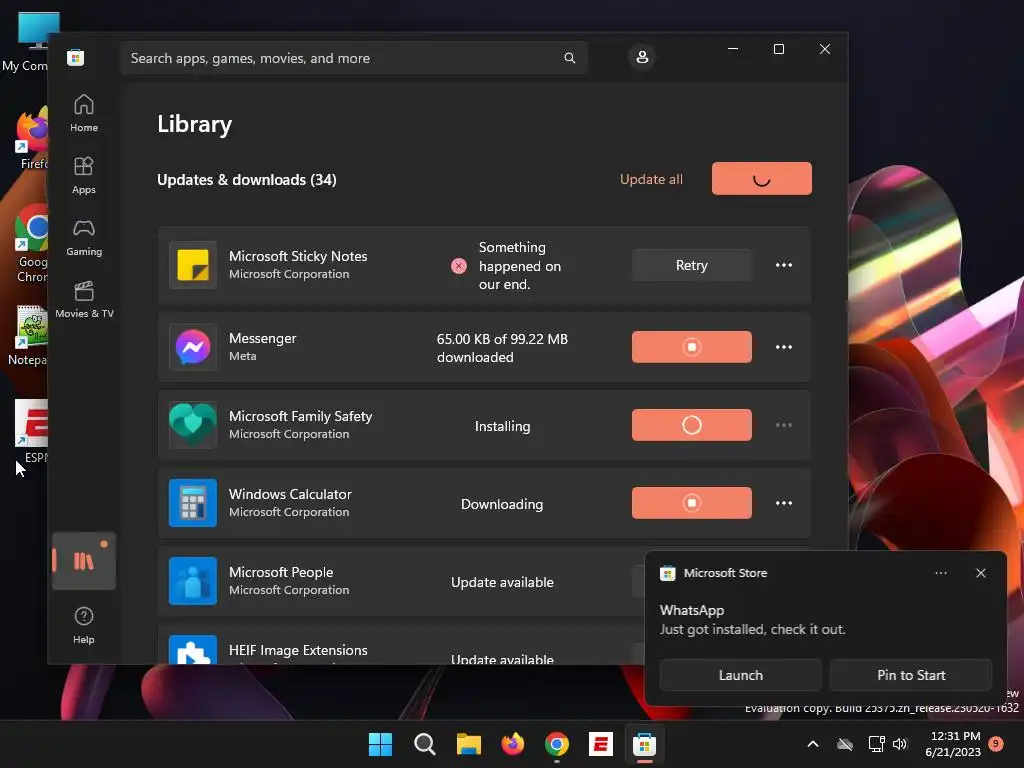Image resolution: width=1024 pixels, height=768 pixels.
Task: Launch WhatsApp from the notification
Action: (x=741, y=675)
